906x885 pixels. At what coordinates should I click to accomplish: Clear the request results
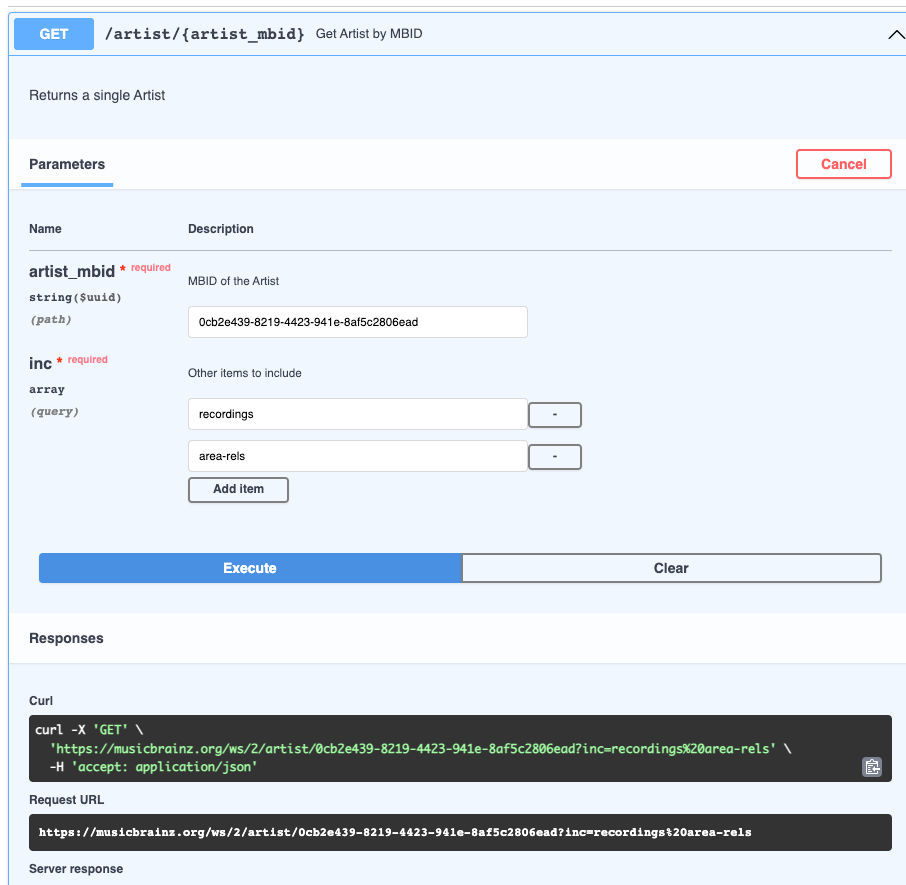tap(671, 568)
